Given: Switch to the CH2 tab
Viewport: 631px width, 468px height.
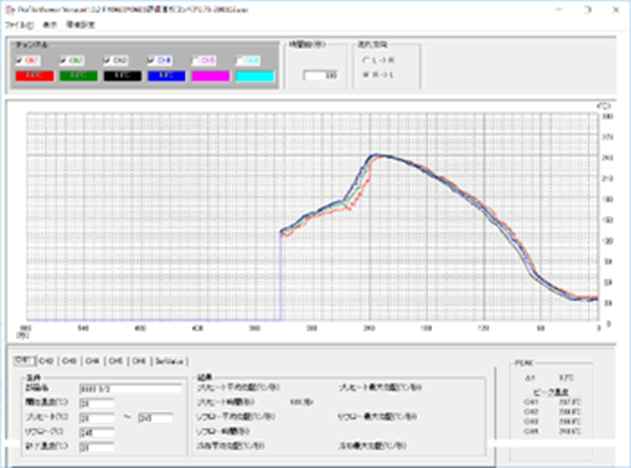Looking at the screenshot, I should 46,361.
